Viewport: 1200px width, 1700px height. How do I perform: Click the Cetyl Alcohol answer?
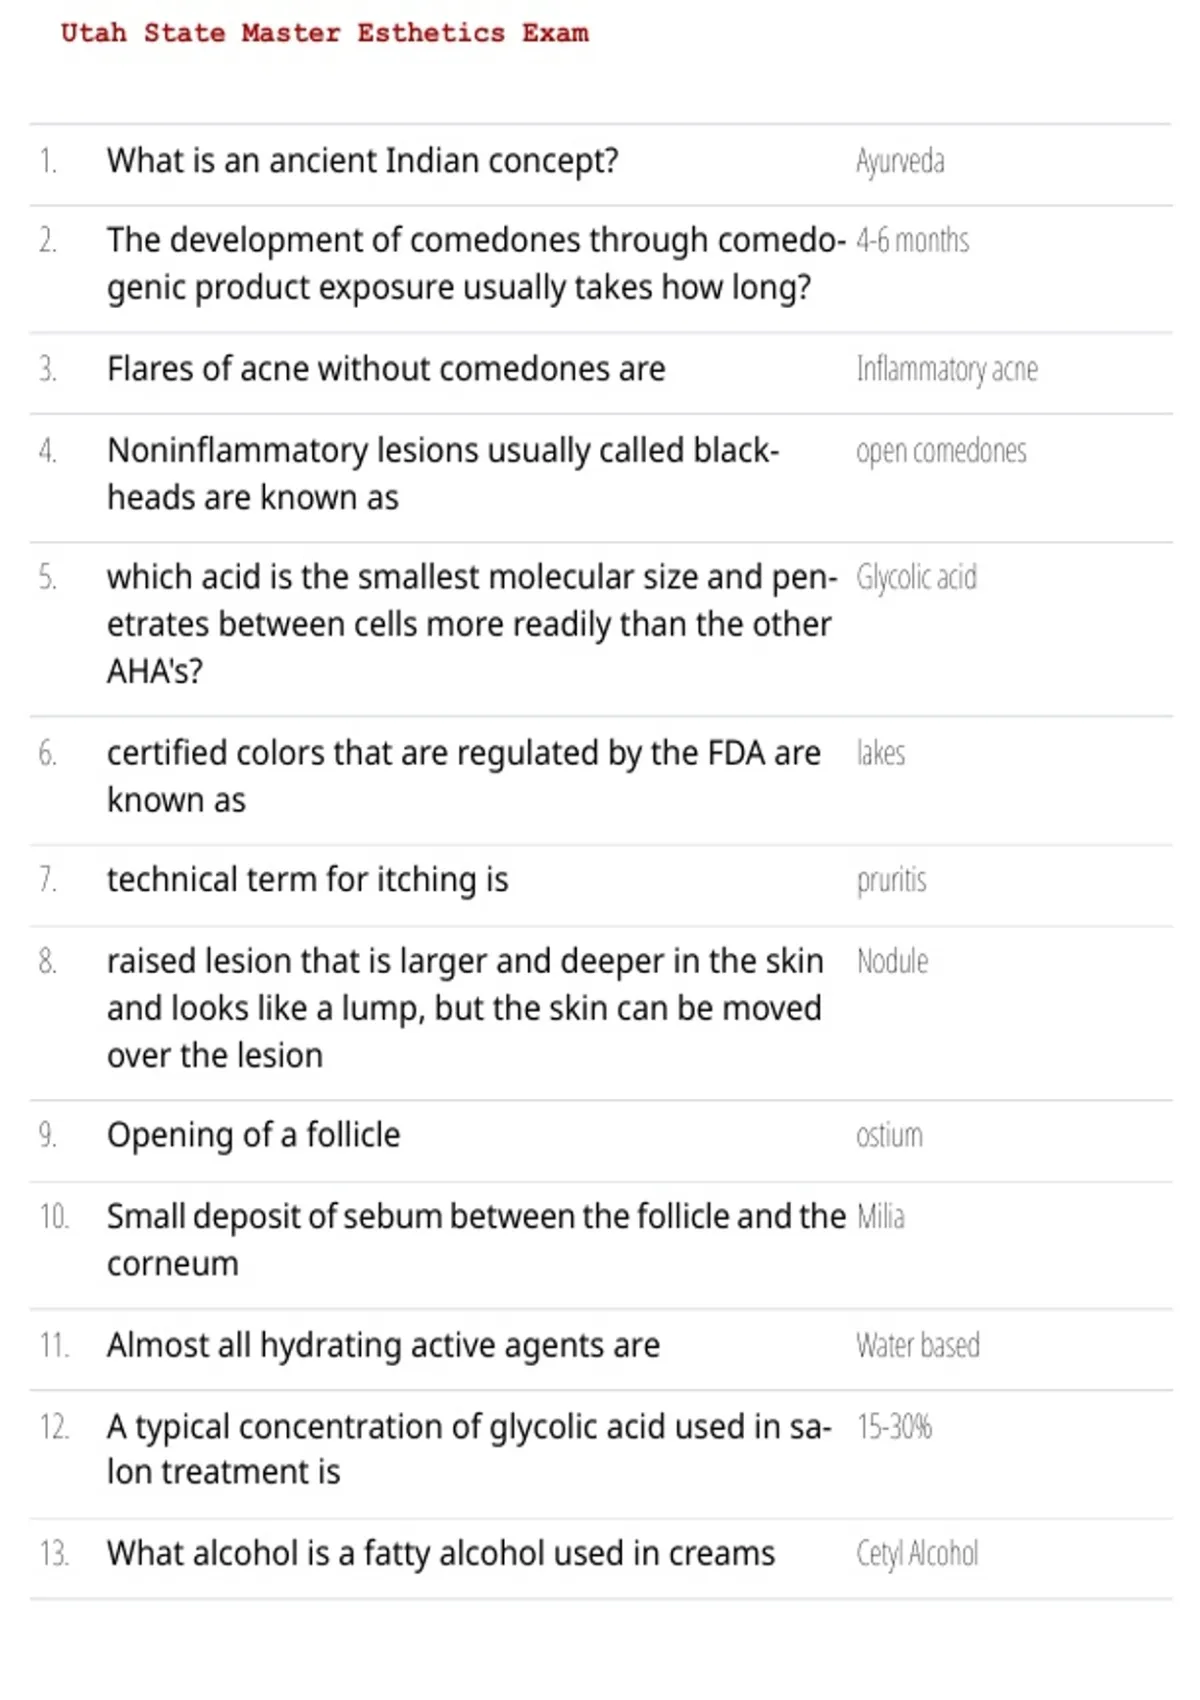click(x=917, y=1554)
